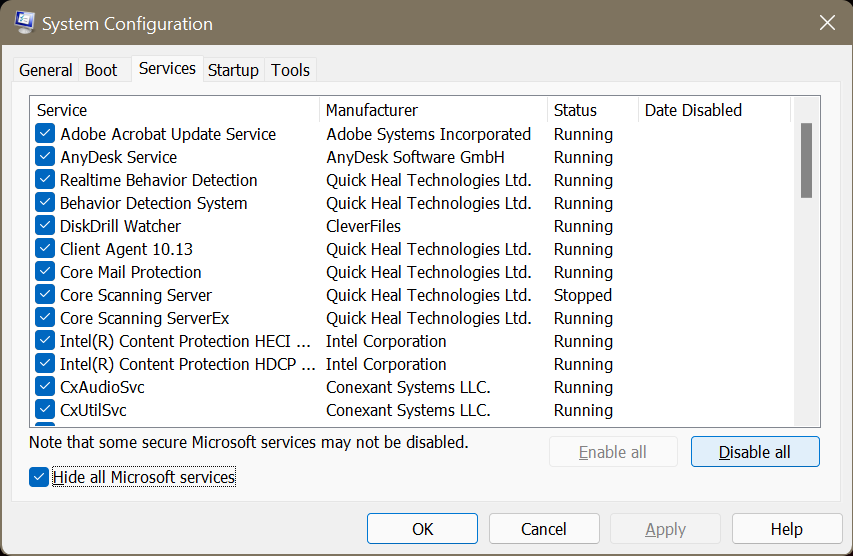Toggle Behavior Detection System checkbox
The height and width of the screenshot is (556, 853).
45,202
